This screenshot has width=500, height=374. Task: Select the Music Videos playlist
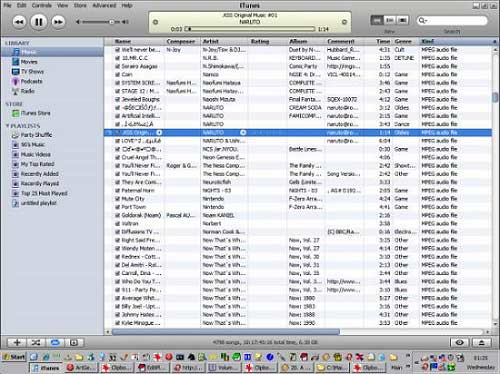pos(35,154)
